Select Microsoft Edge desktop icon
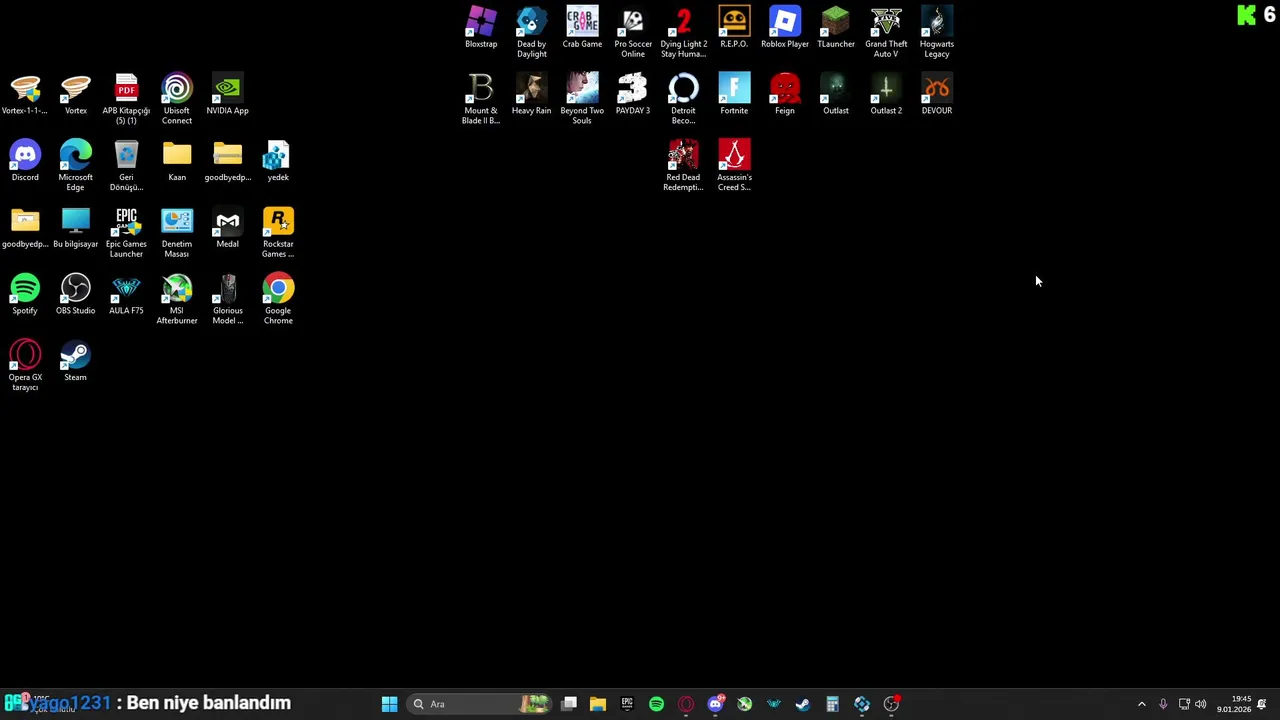Screen dimensions: 1280x720 (x=75, y=165)
